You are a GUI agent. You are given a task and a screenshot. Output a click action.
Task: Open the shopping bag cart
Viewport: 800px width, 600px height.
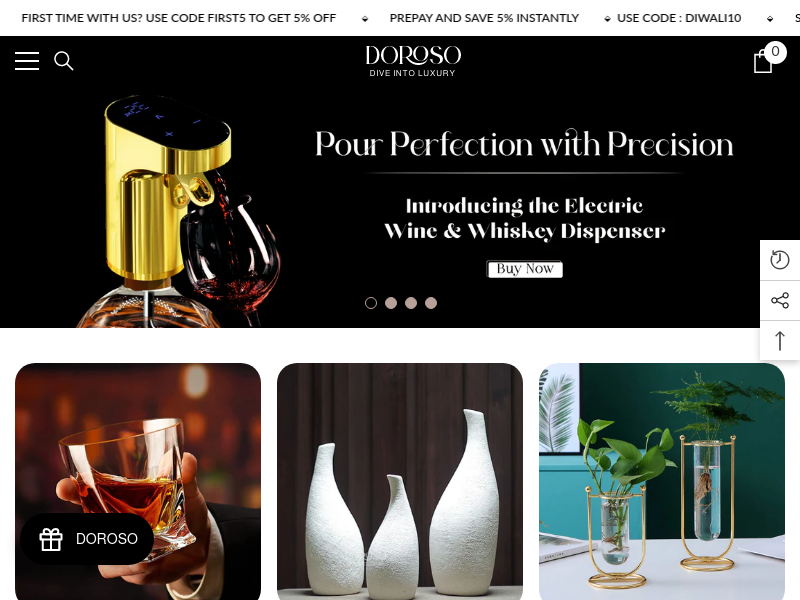point(763,61)
